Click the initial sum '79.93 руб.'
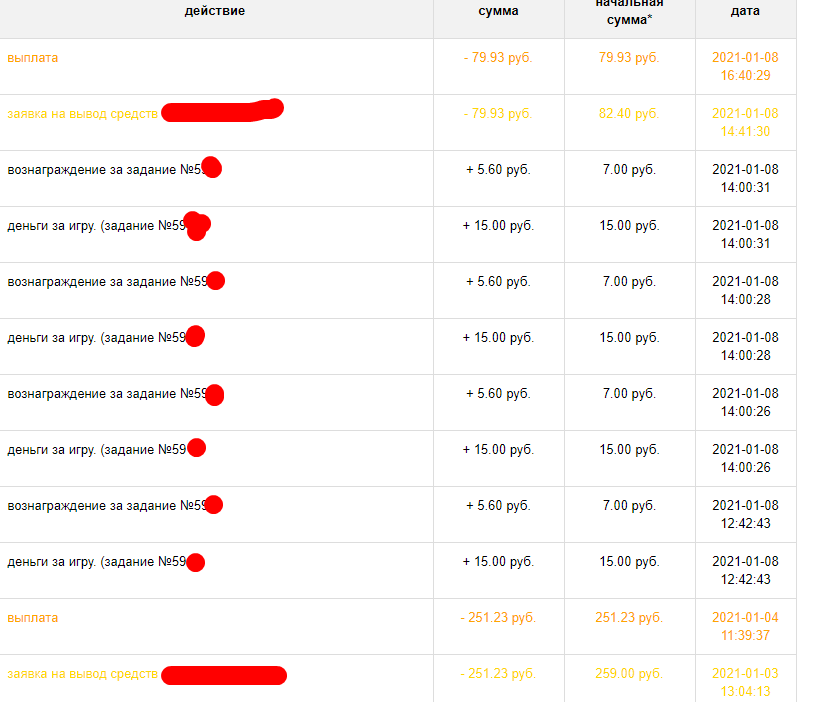The height and width of the screenshot is (702, 814). click(x=629, y=58)
